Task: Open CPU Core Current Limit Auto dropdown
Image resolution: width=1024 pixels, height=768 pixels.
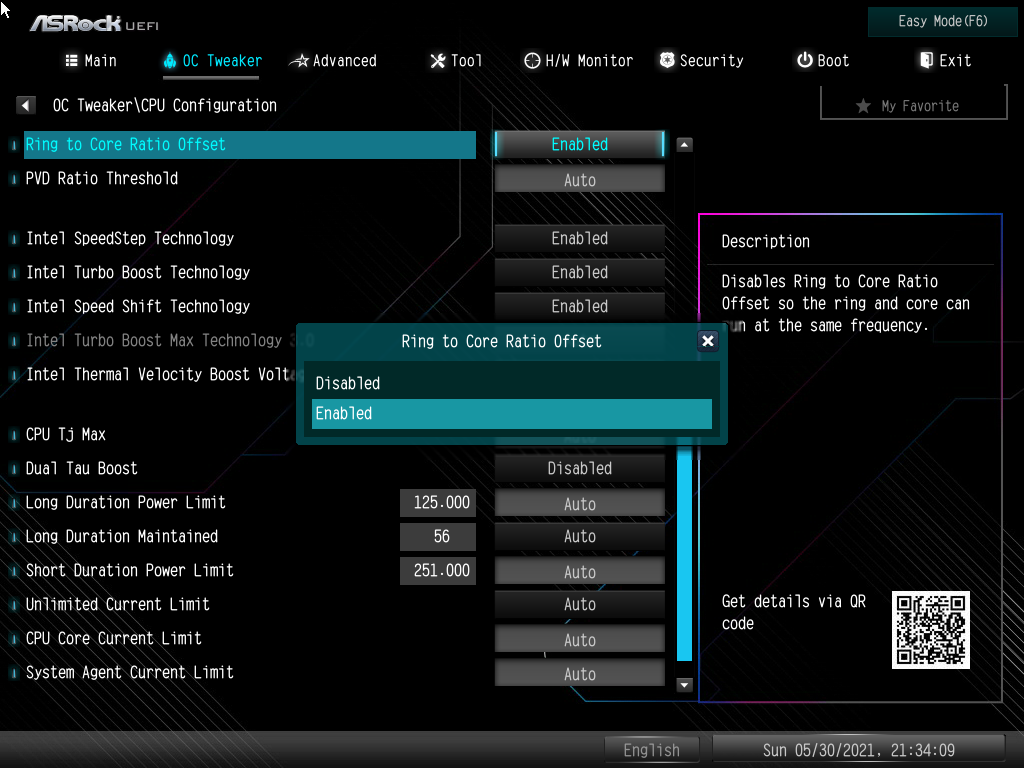Action: click(x=580, y=639)
